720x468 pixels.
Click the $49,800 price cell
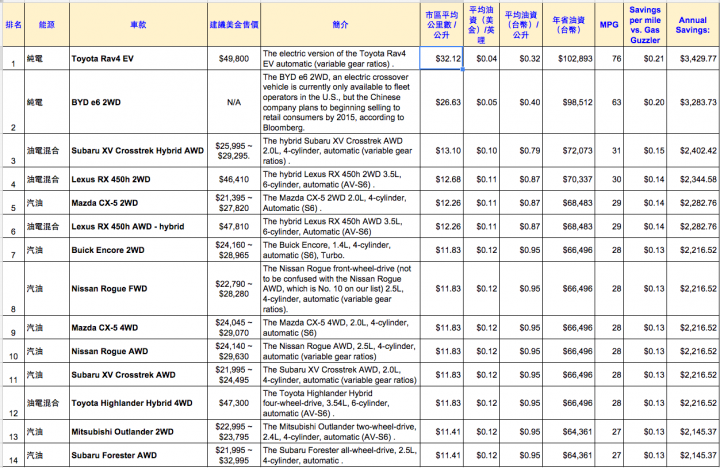[234, 58]
